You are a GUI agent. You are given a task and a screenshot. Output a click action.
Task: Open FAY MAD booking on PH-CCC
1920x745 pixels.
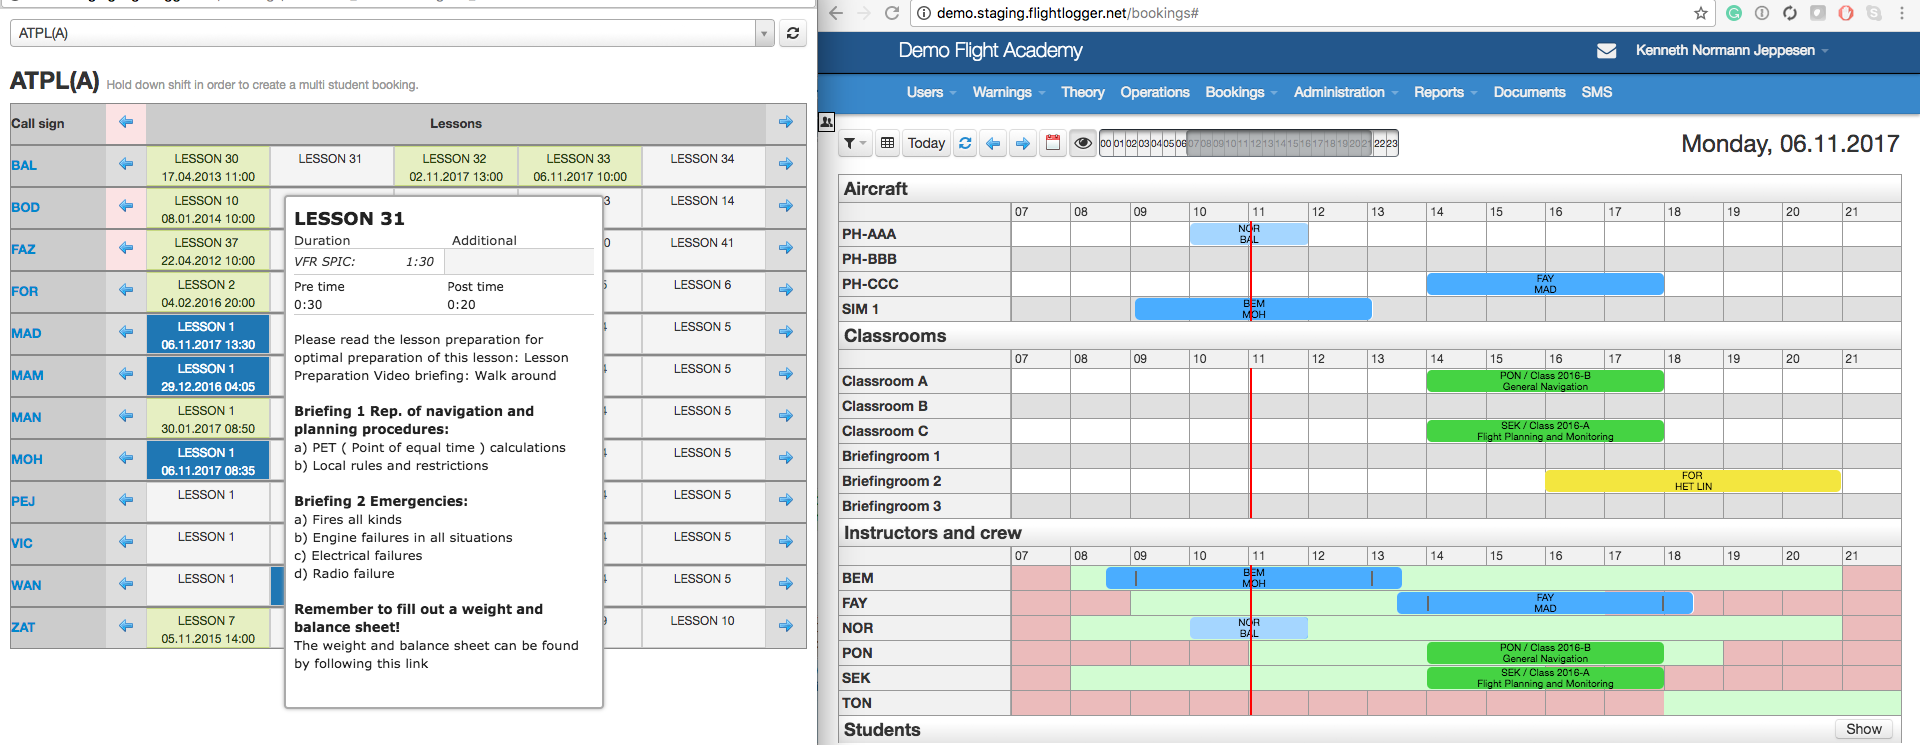click(1545, 284)
